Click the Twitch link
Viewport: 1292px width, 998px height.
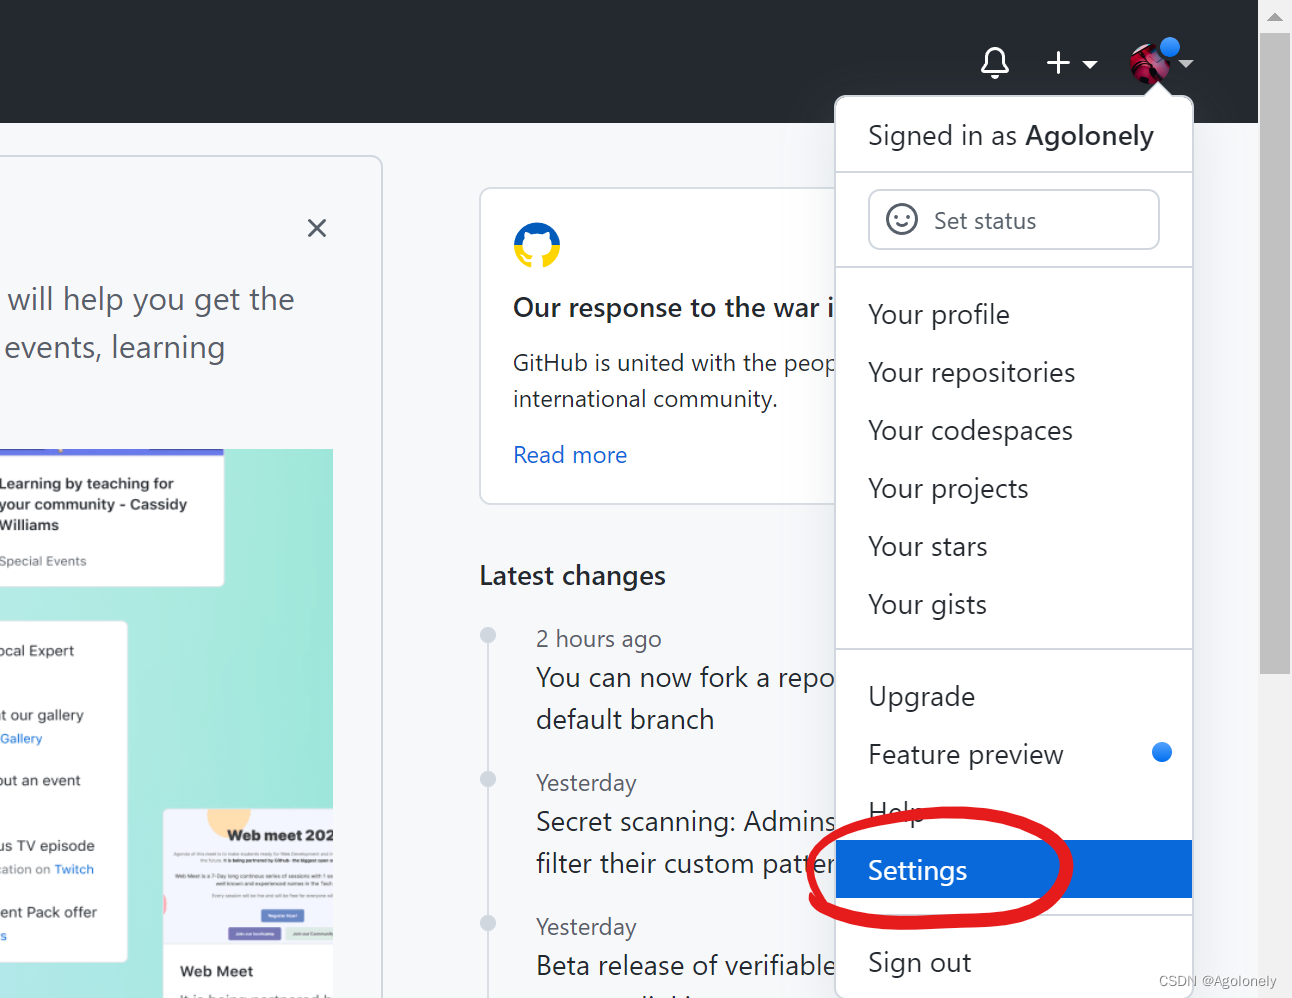point(74,870)
